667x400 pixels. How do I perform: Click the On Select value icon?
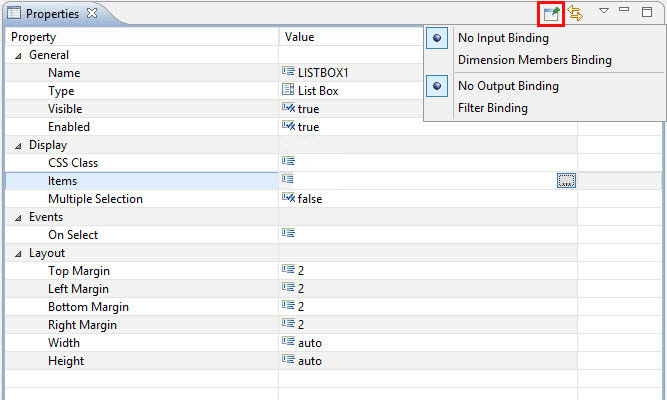(289, 235)
